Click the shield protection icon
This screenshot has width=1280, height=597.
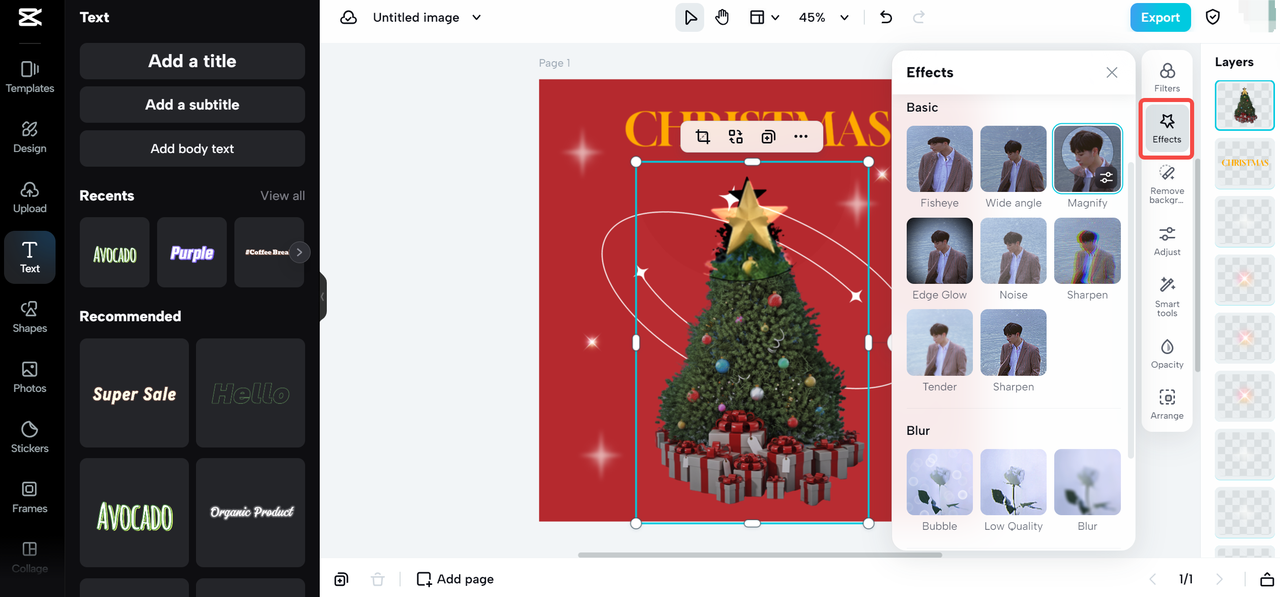1213,17
